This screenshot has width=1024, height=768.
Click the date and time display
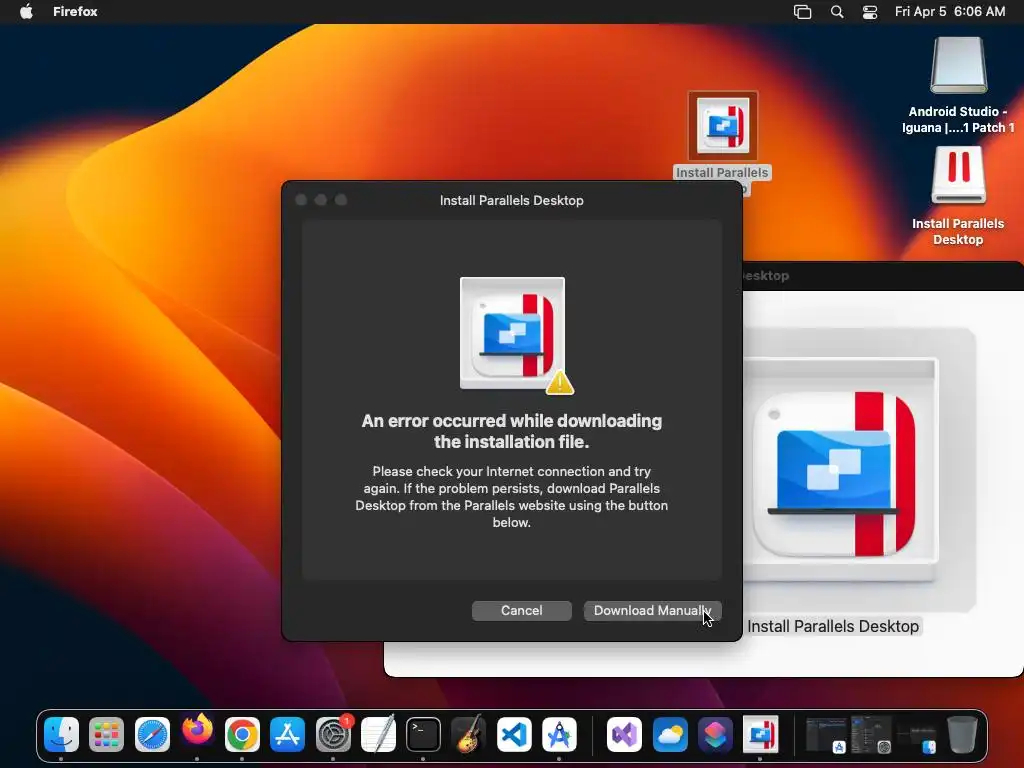[950, 12]
